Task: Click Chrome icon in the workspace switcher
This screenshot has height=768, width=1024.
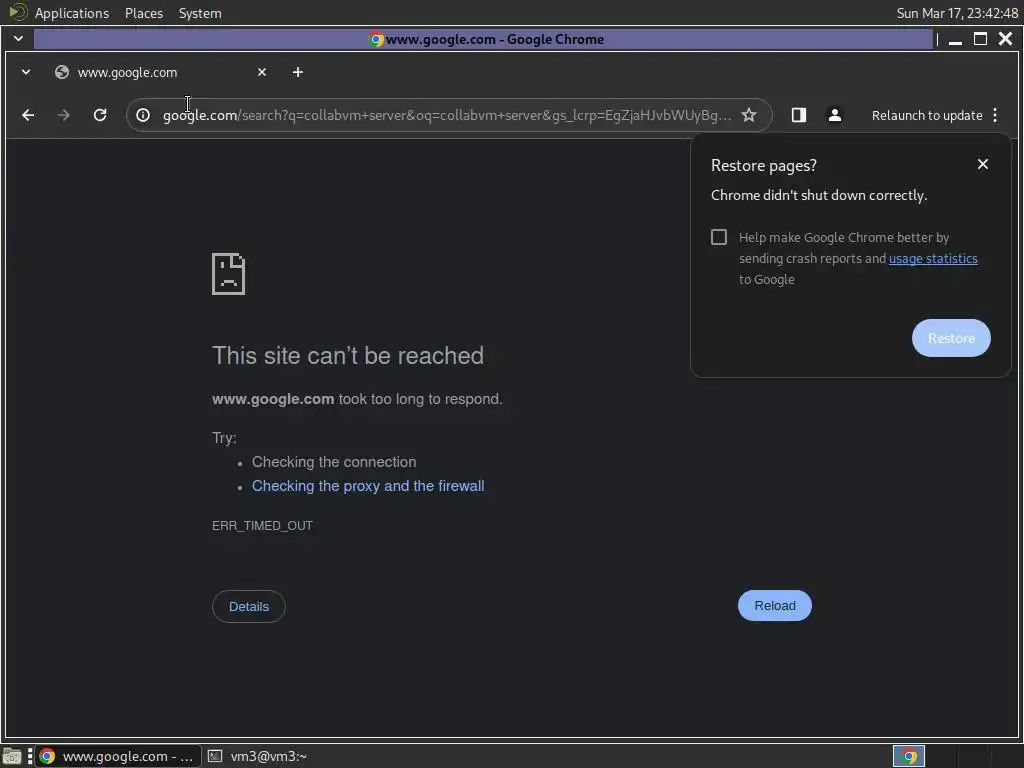Action: click(x=909, y=757)
